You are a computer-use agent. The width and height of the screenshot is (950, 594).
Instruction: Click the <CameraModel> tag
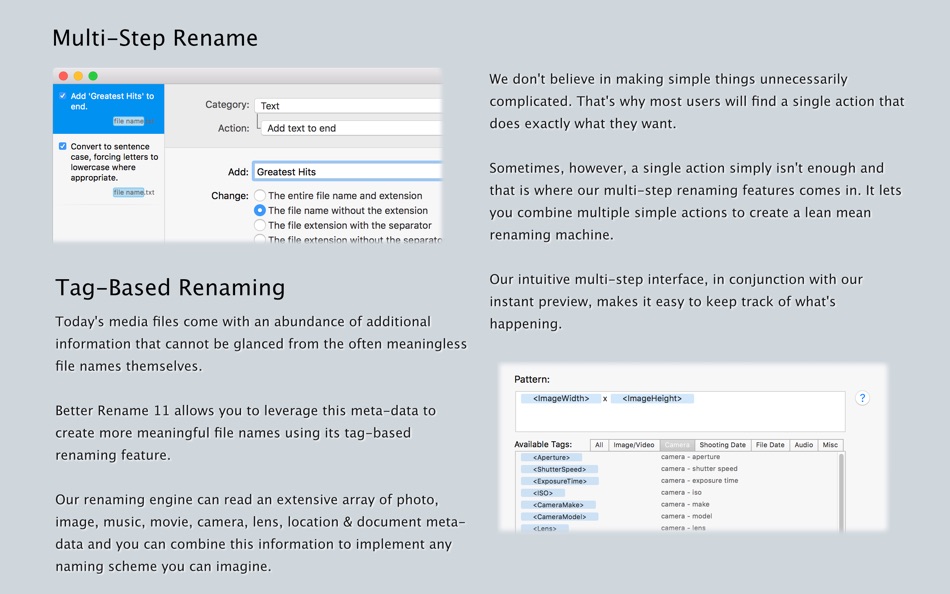click(x=559, y=516)
